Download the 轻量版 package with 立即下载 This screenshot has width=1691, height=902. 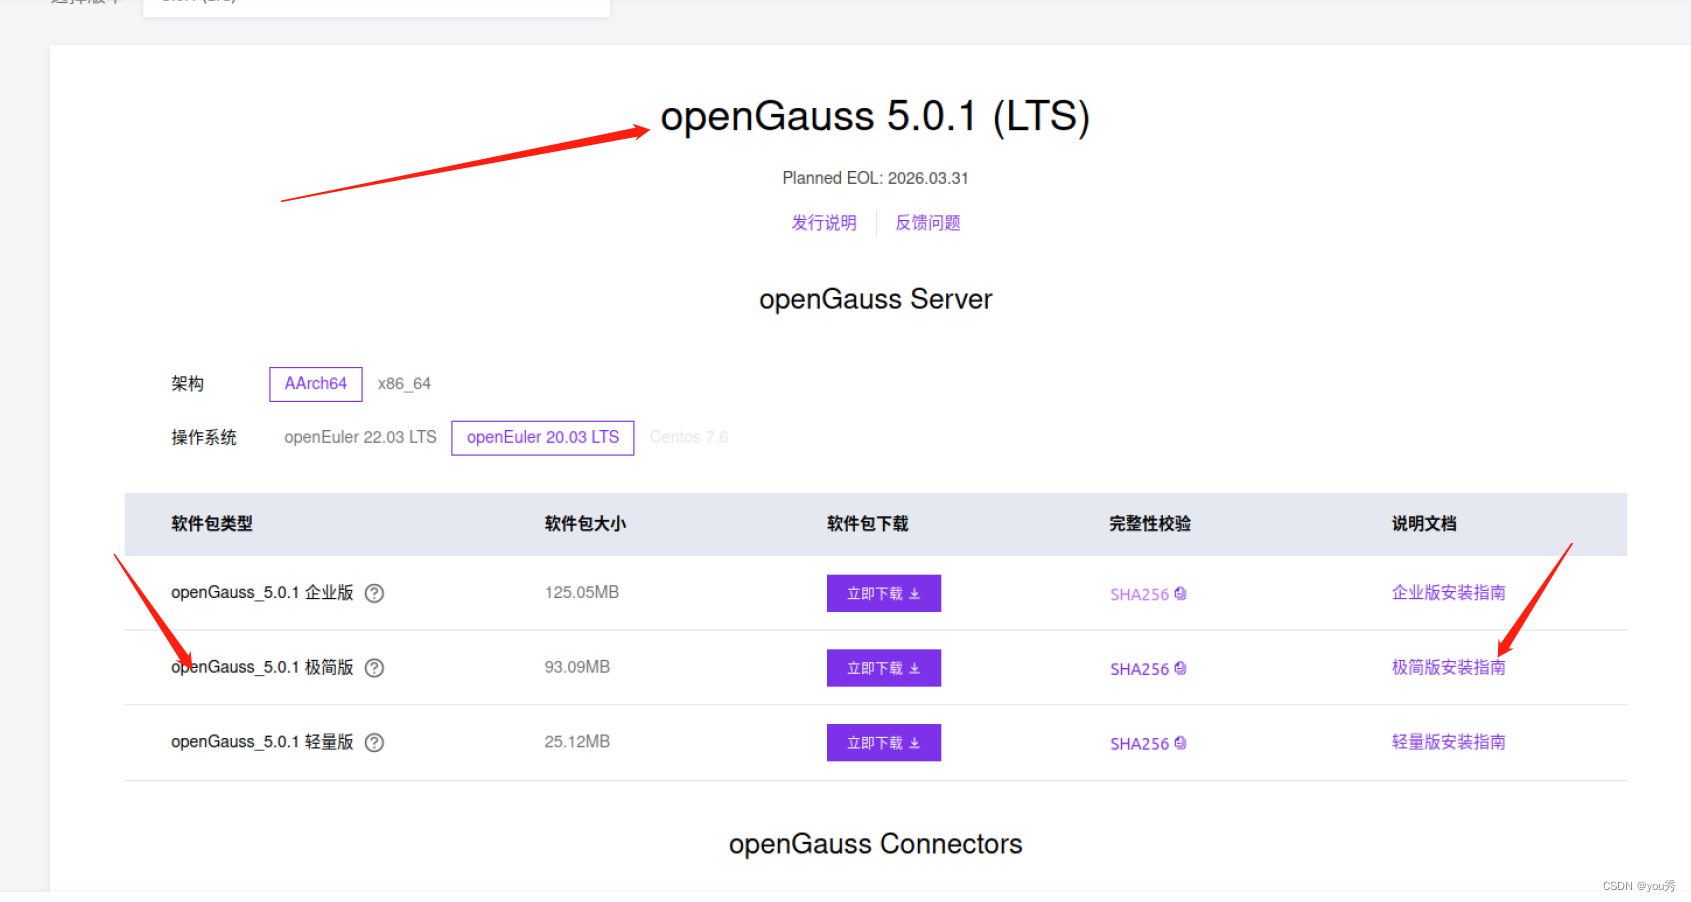pos(884,743)
